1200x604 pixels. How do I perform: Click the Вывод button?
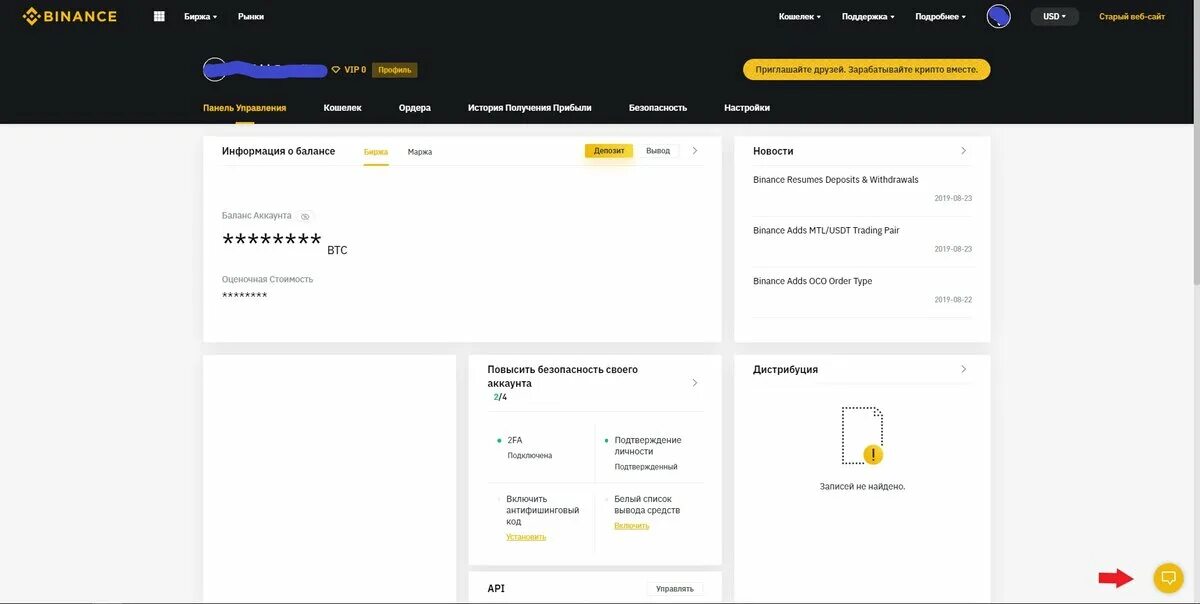(658, 151)
